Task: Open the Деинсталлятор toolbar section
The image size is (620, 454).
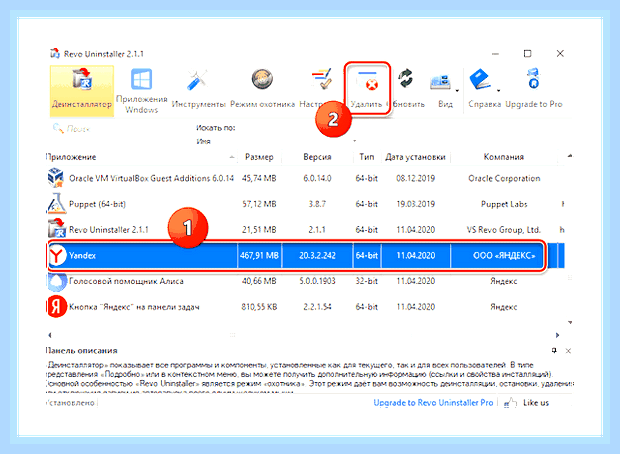Action: (82, 90)
